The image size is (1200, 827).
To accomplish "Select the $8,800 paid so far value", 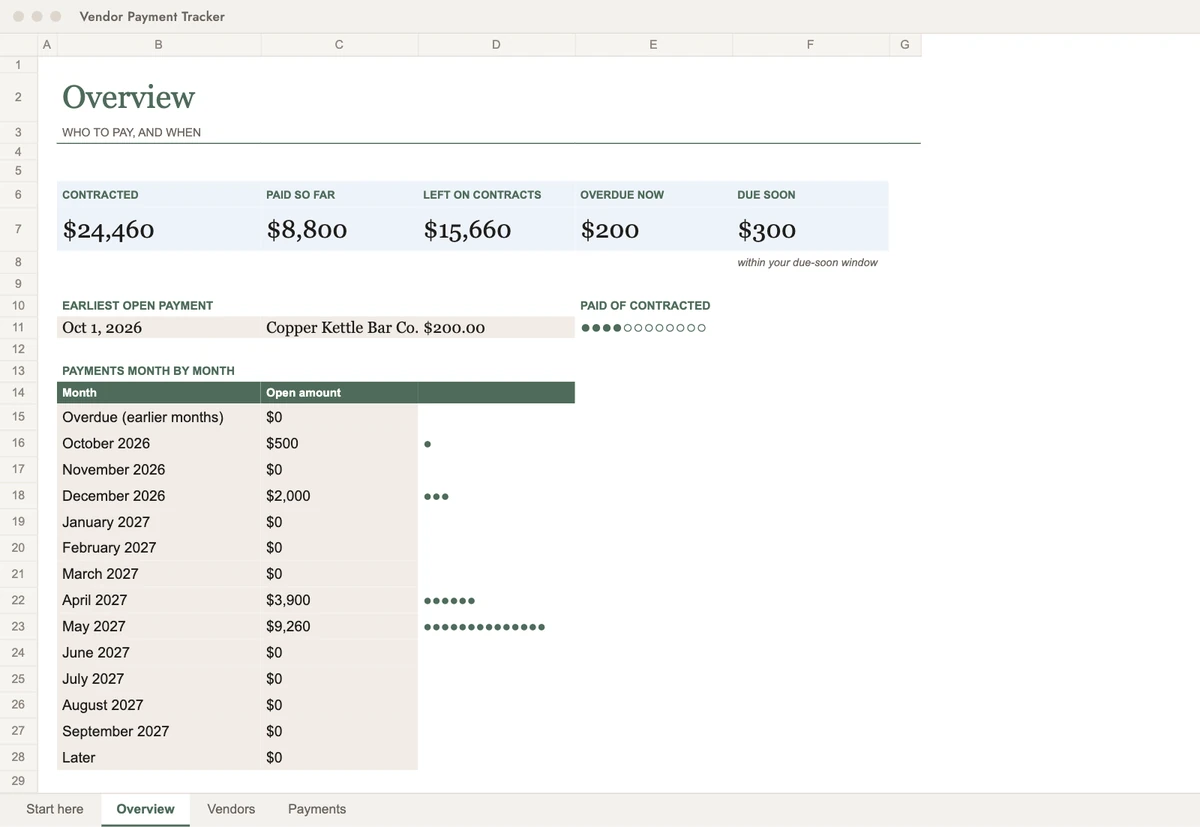I will [x=306, y=230].
